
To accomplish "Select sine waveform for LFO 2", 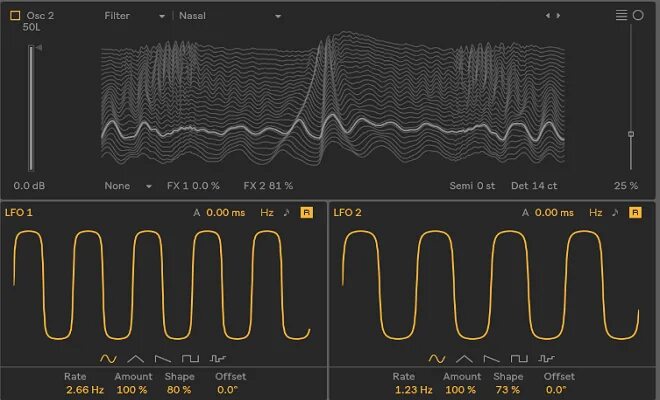I will (437, 359).
